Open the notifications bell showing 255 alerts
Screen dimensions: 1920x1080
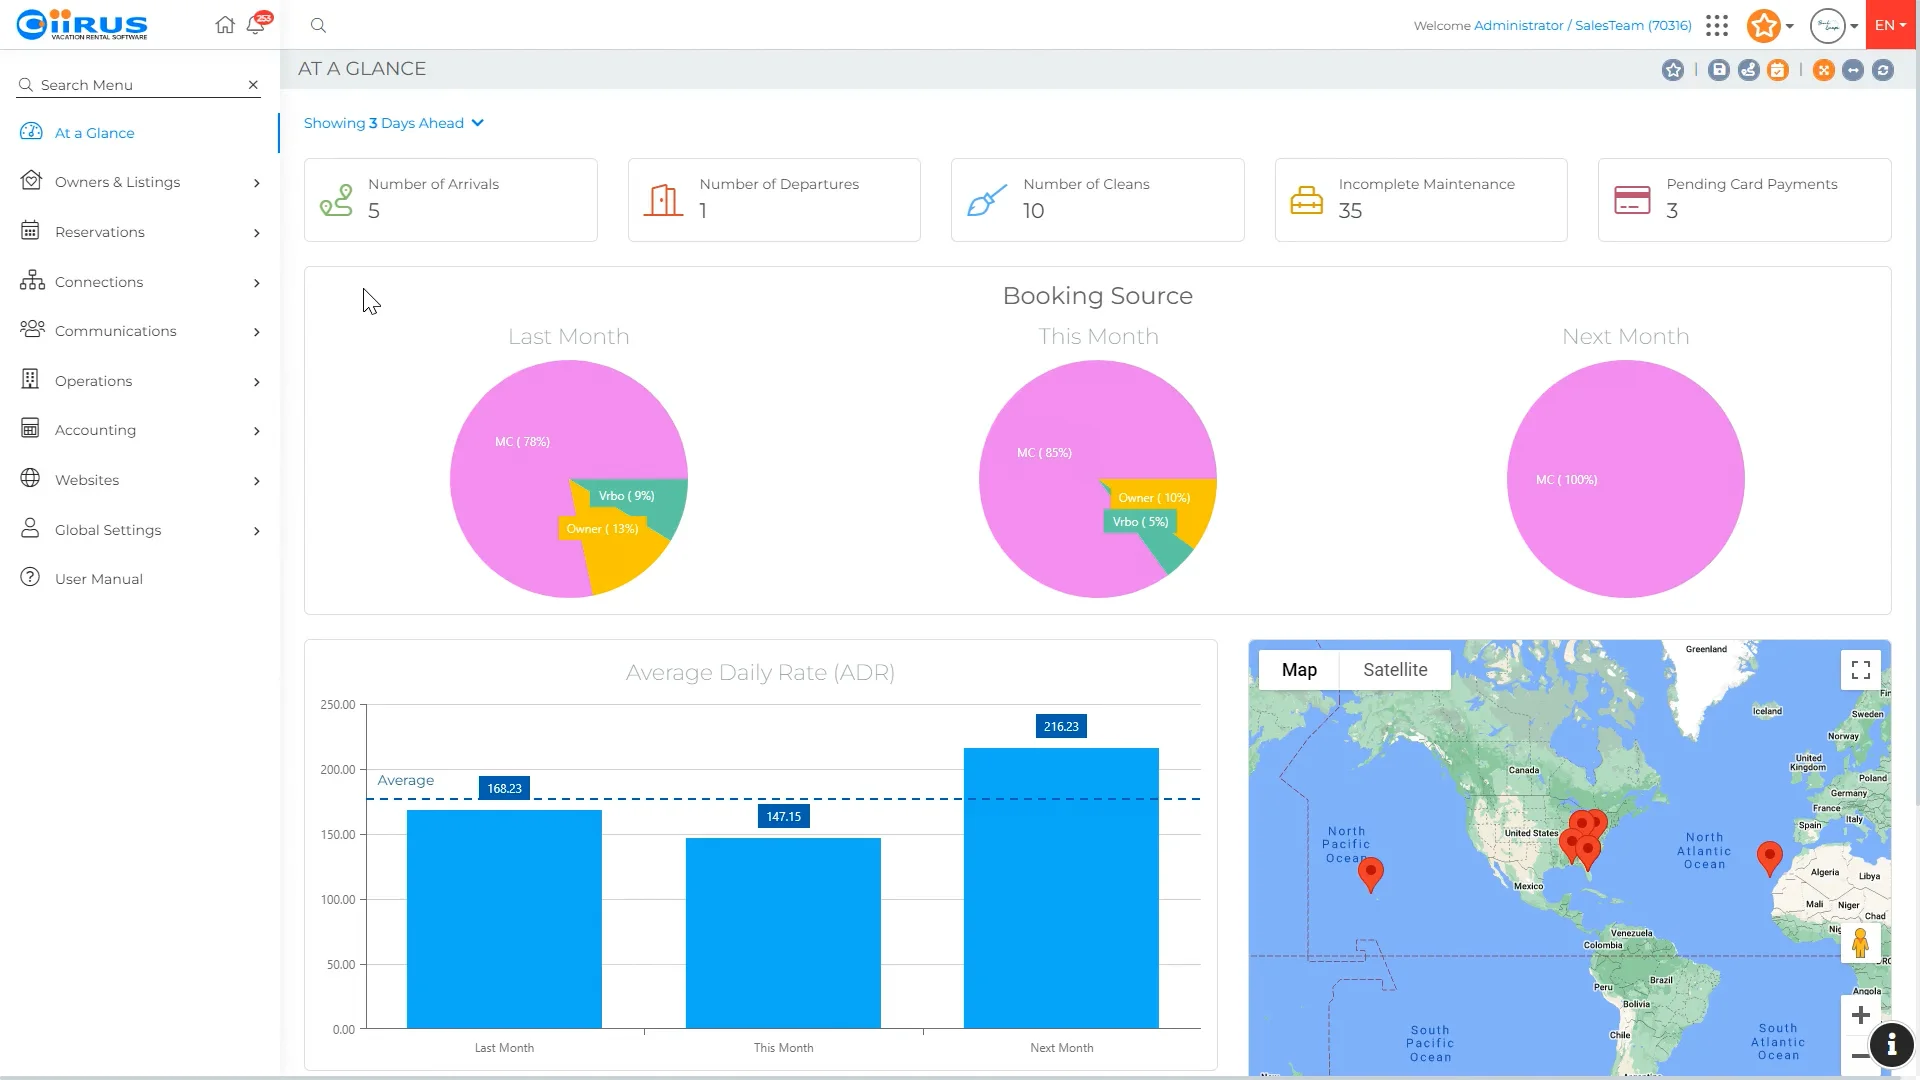coord(254,25)
